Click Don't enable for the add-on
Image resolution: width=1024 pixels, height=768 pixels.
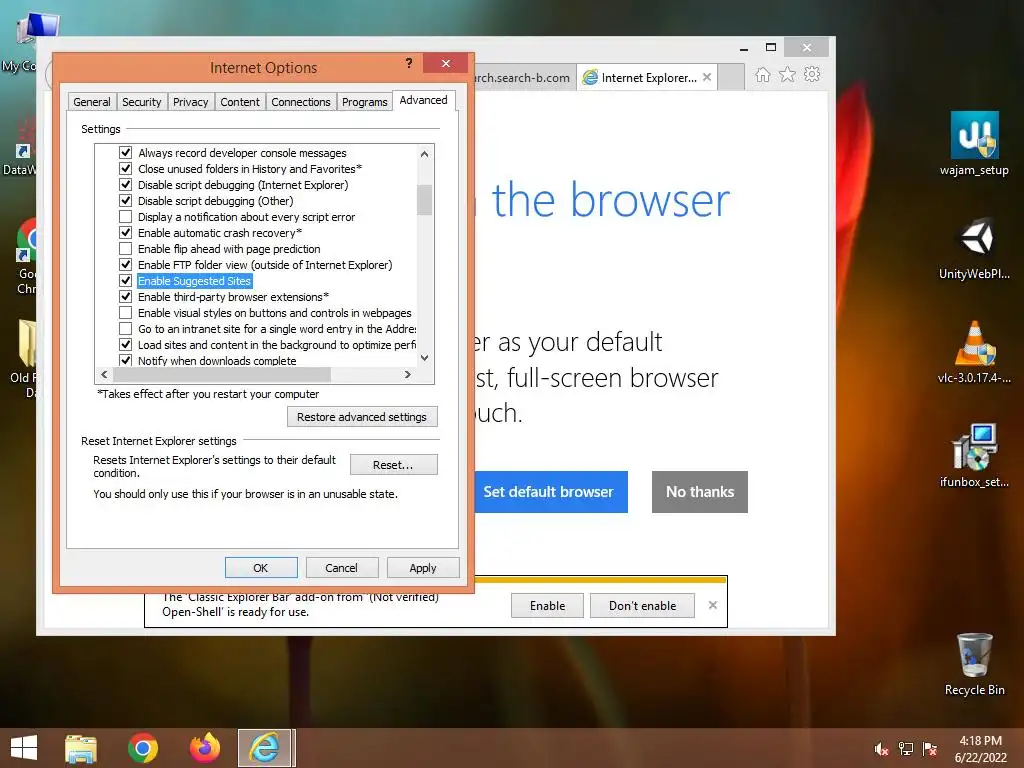643,605
